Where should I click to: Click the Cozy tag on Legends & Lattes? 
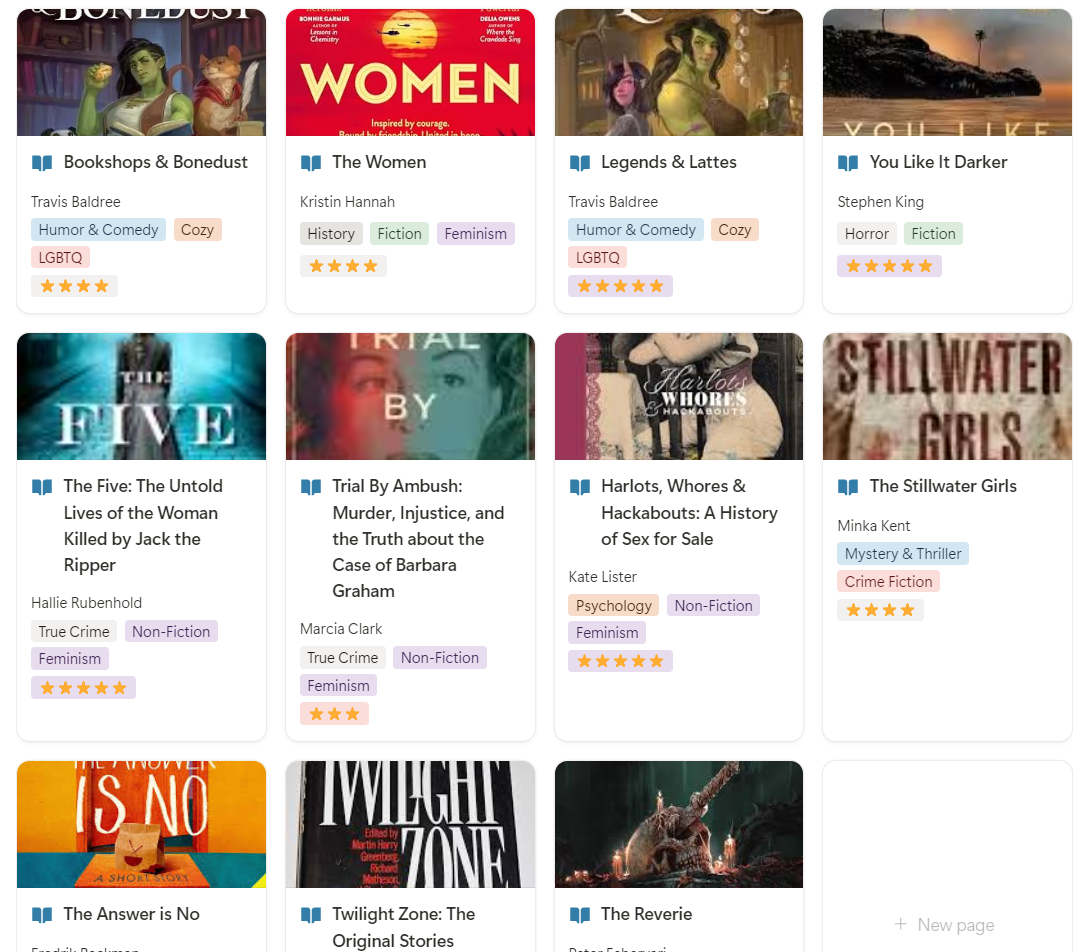[735, 230]
